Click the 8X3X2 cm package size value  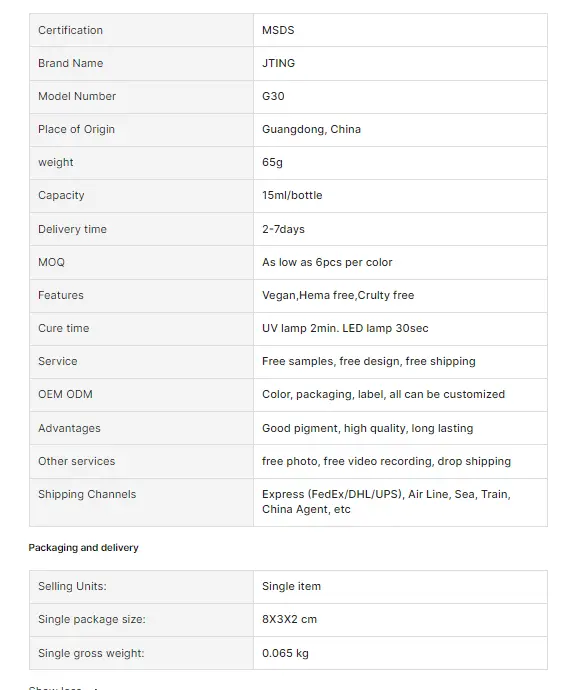tap(290, 619)
